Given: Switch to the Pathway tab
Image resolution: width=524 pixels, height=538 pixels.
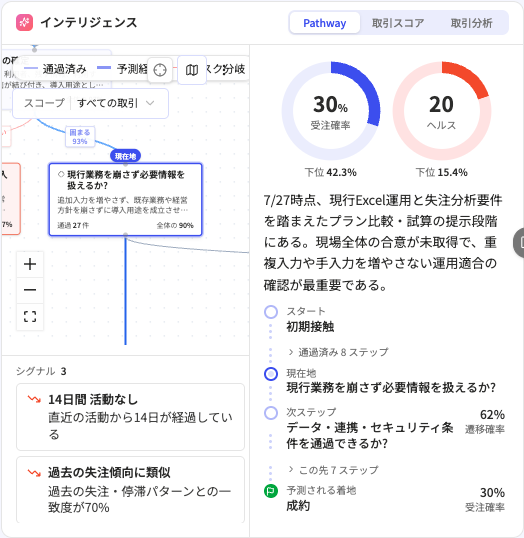Looking at the screenshot, I should click(x=325, y=23).
